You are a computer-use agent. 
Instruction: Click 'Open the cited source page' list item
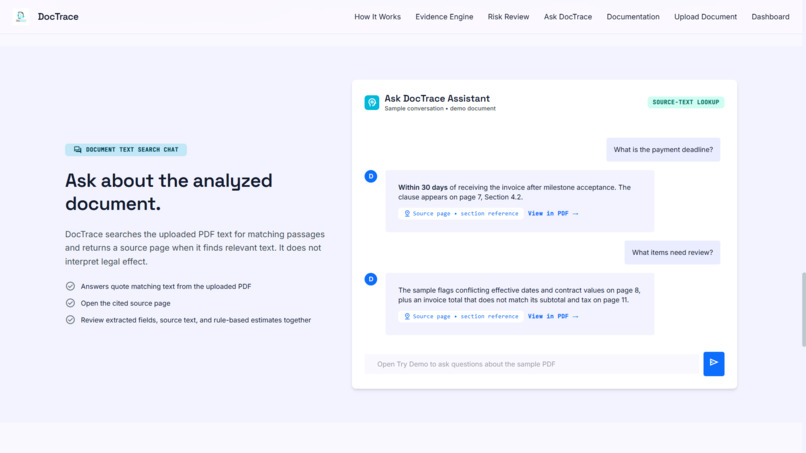tap(125, 303)
